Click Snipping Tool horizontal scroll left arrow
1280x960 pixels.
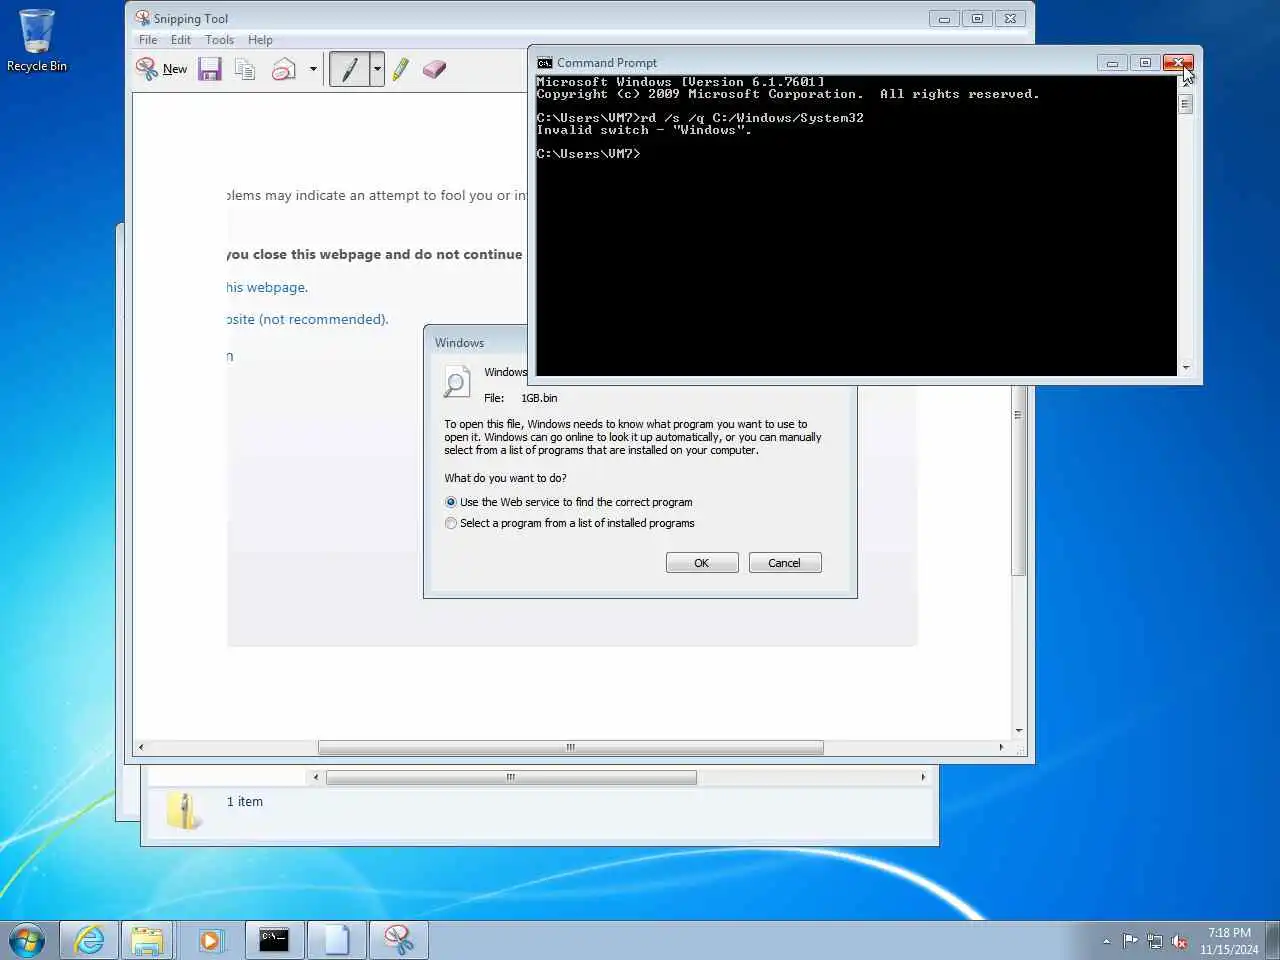coord(141,747)
